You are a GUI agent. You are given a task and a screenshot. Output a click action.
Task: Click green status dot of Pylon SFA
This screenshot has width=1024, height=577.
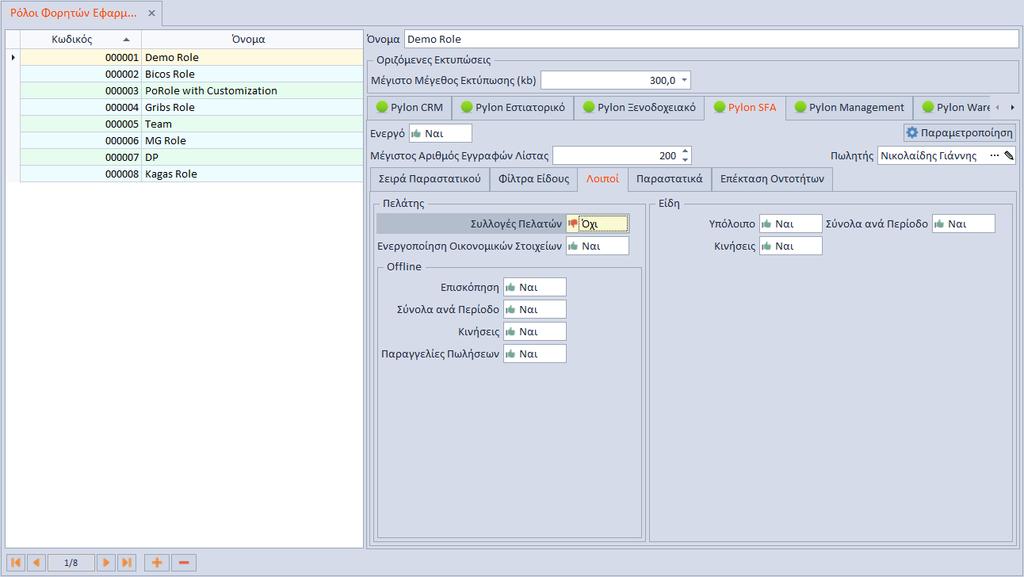(720, 107)
